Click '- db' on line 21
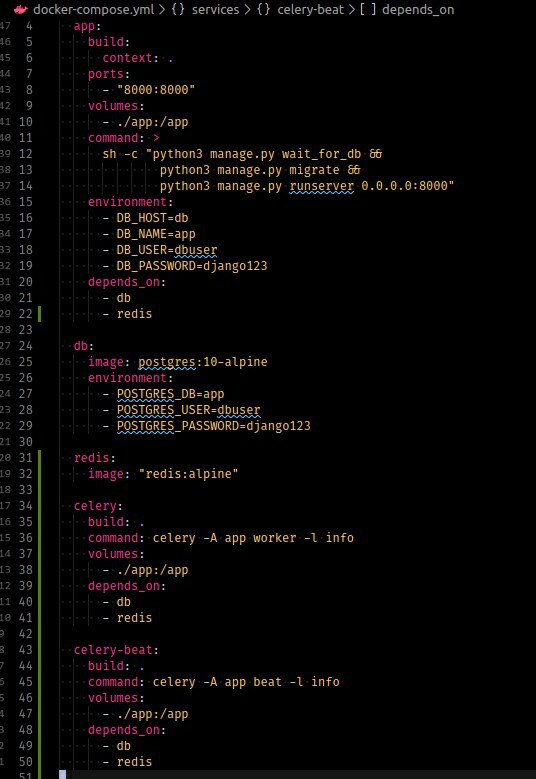This screenshot has width=536, height=779. click(117, 298)
